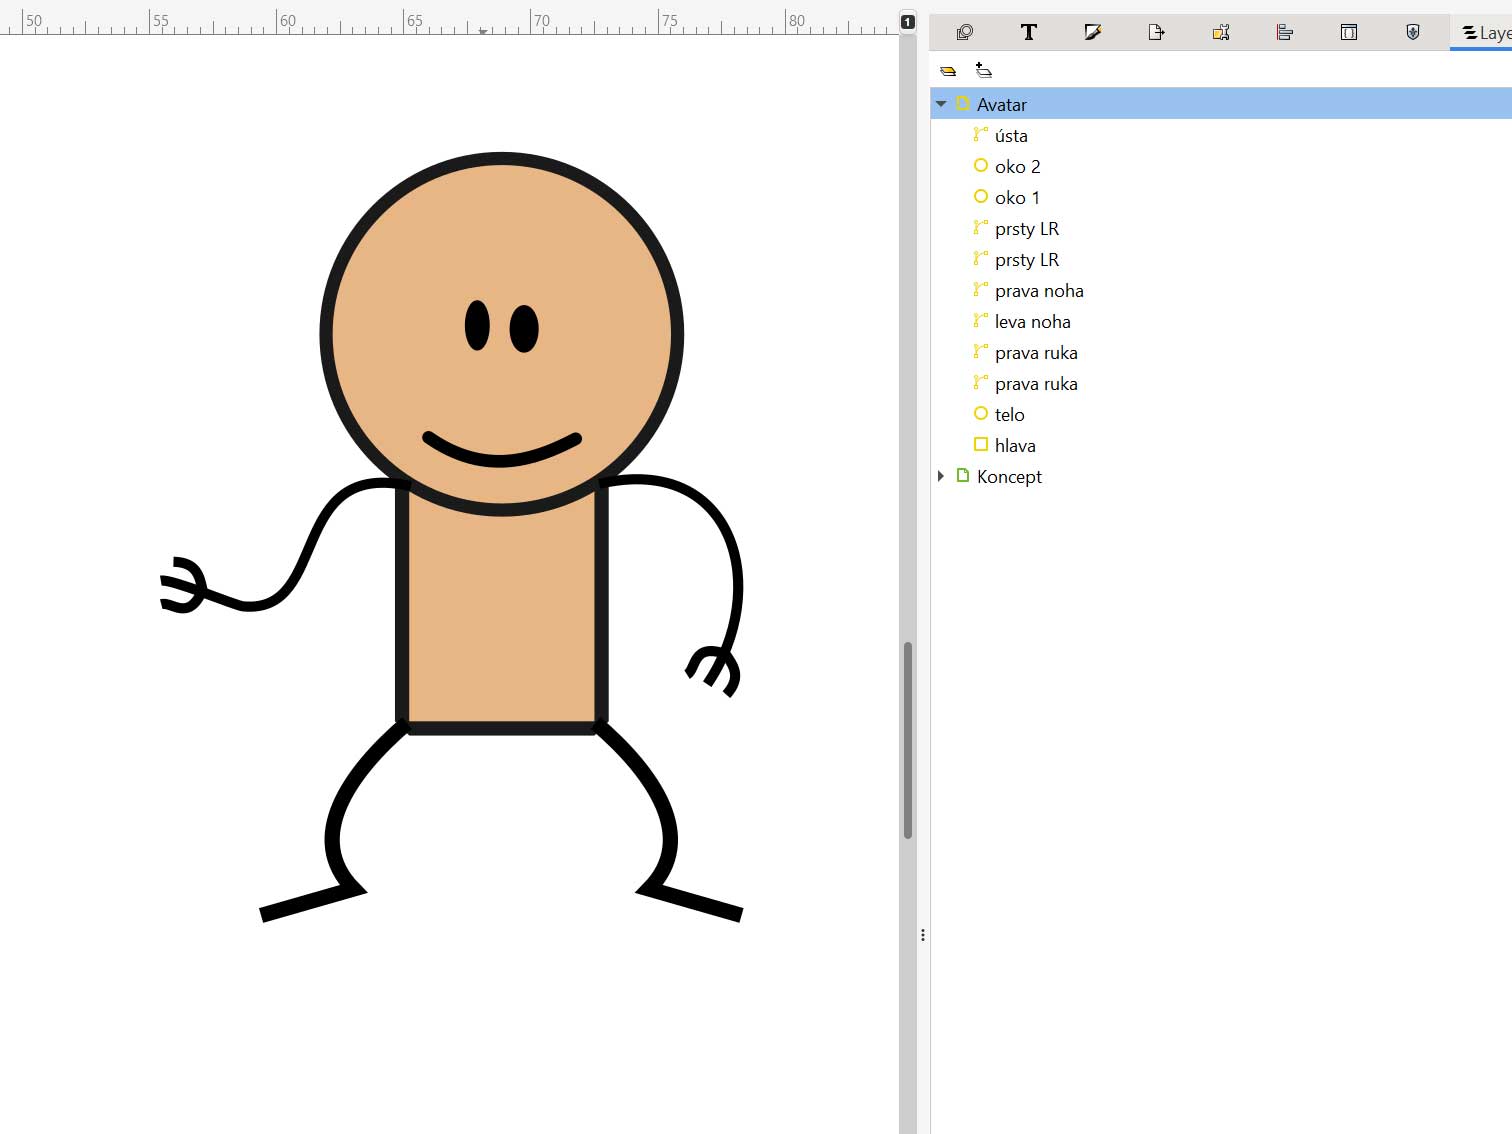Select the "telo" object in the list
This screenshot has width=1512, height=1134.
coord(1009,414)
